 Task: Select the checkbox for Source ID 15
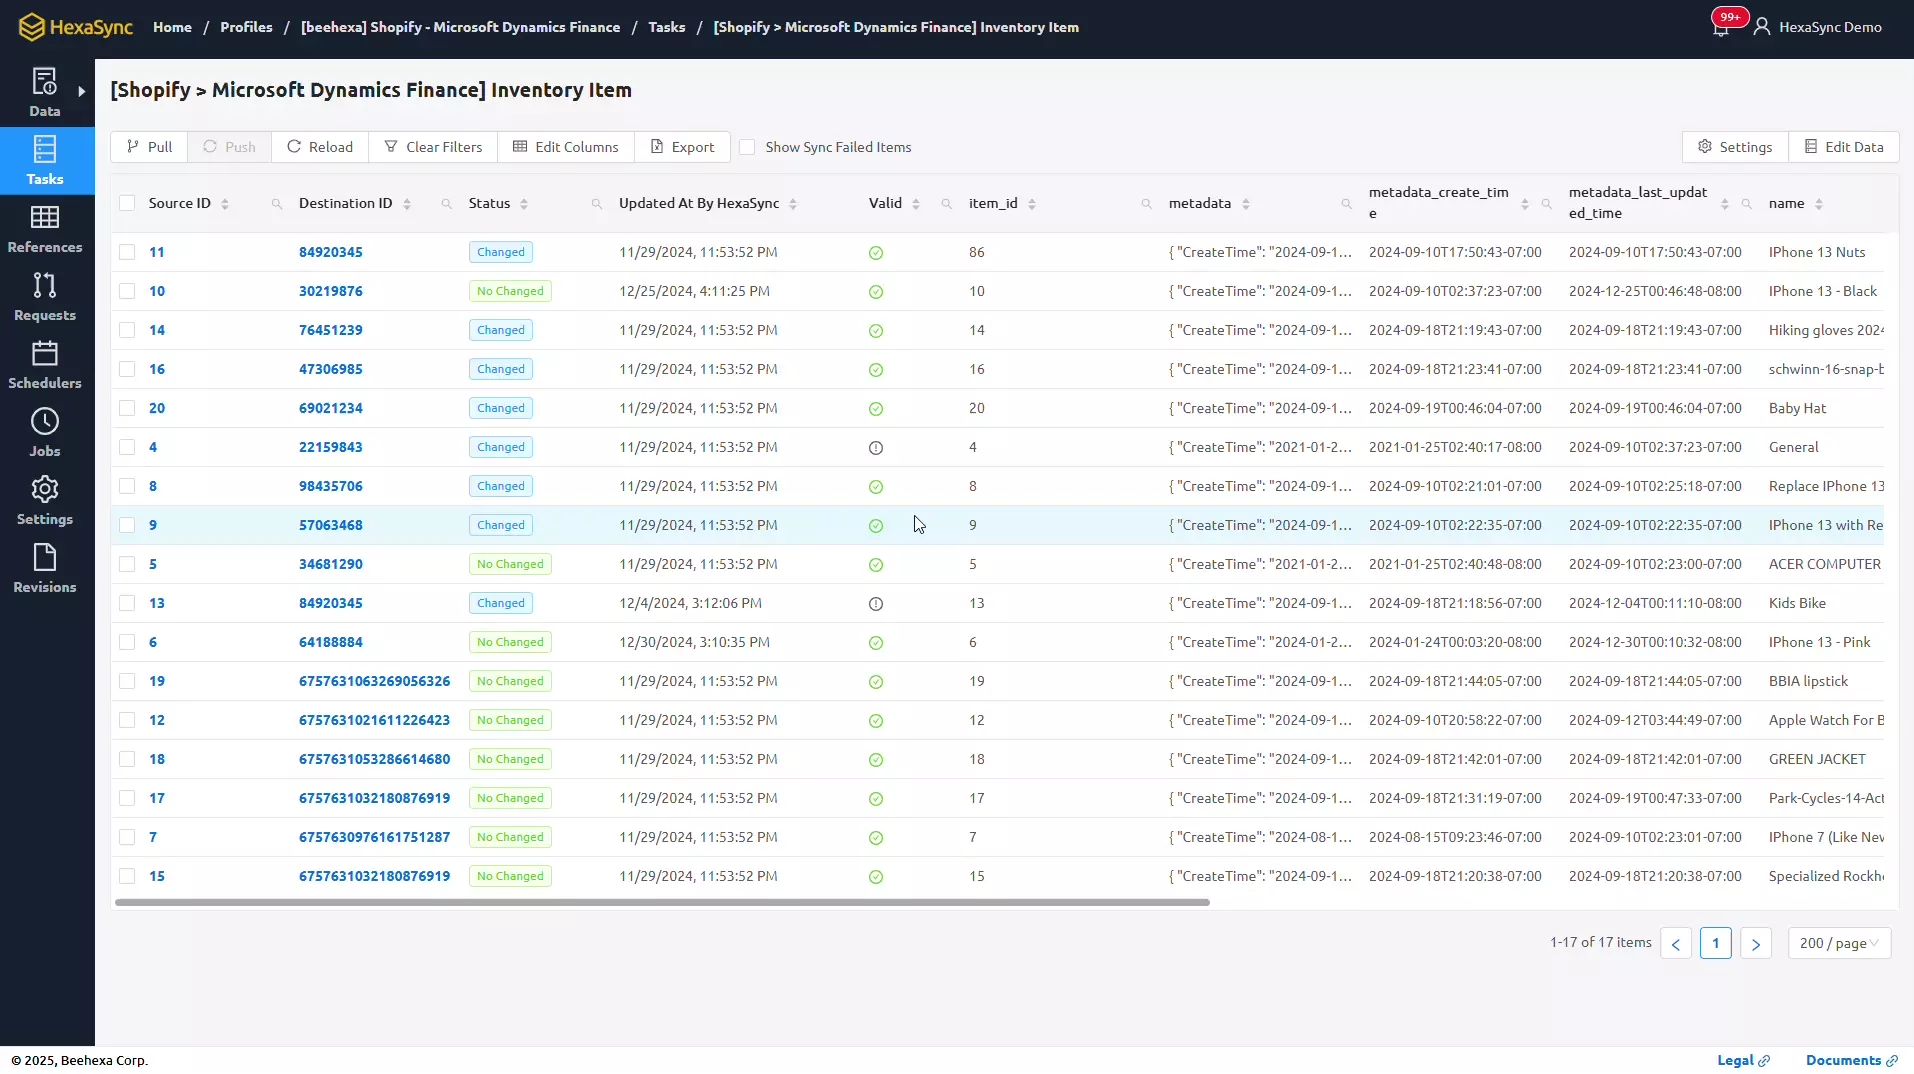pos(127,876)
